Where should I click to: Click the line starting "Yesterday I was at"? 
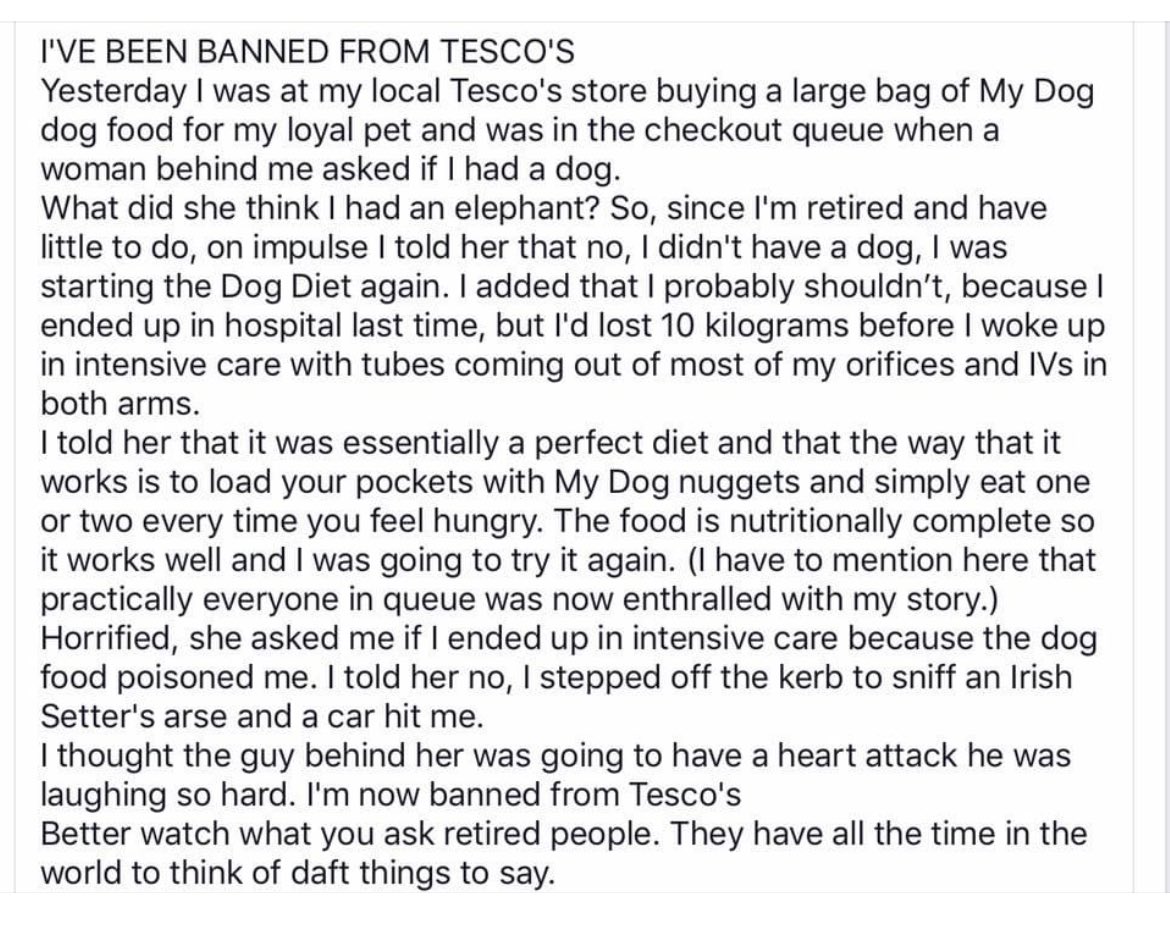click(x=567, y=93)
